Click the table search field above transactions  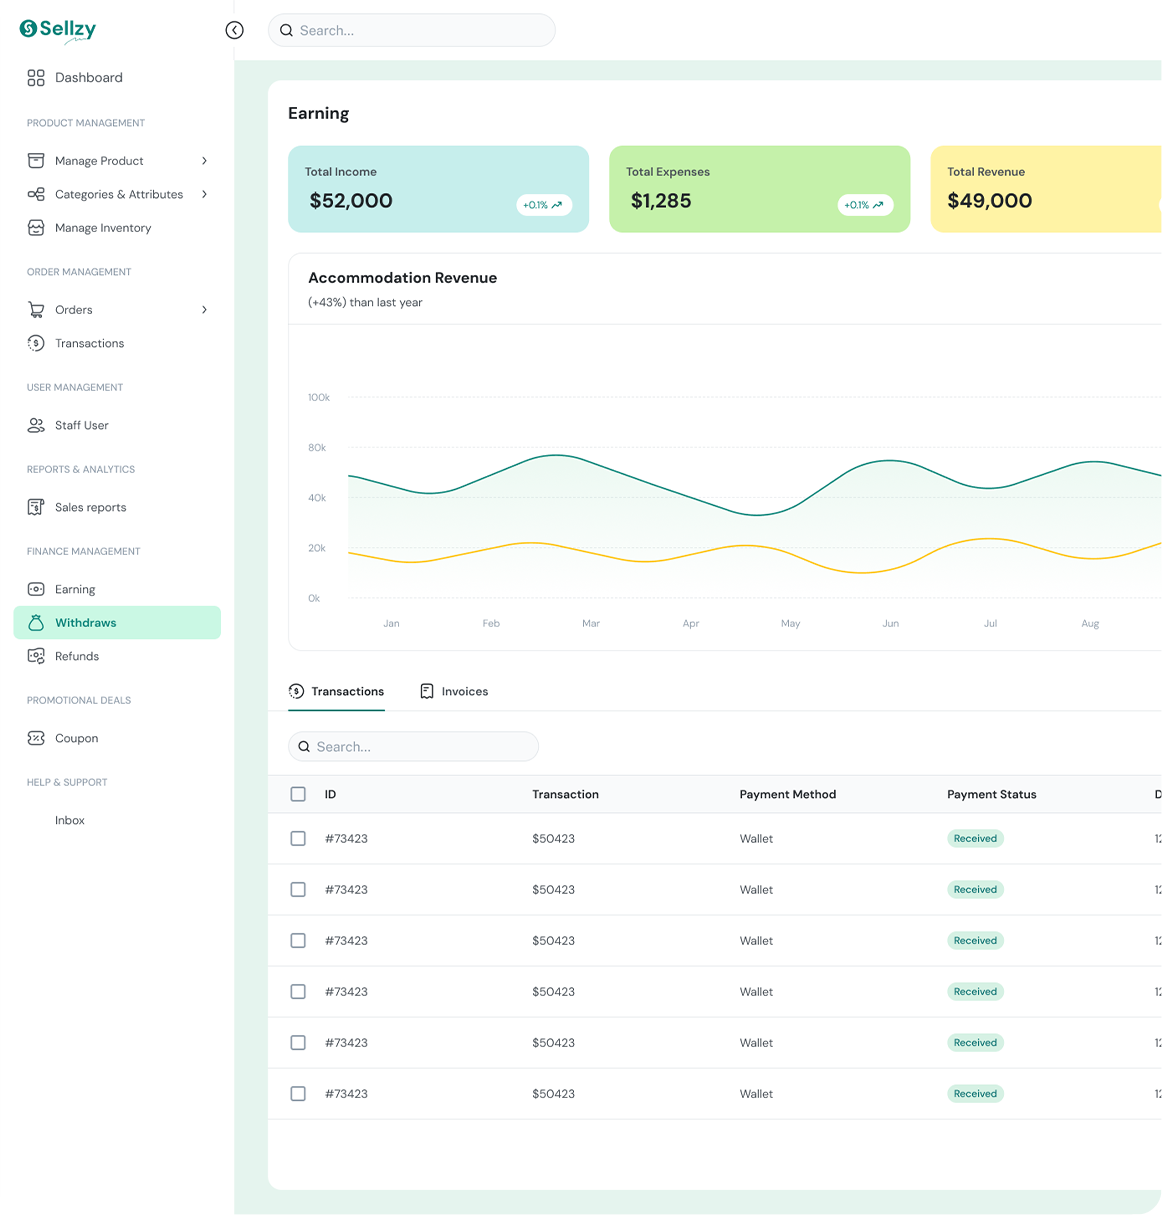pos(413,746)
